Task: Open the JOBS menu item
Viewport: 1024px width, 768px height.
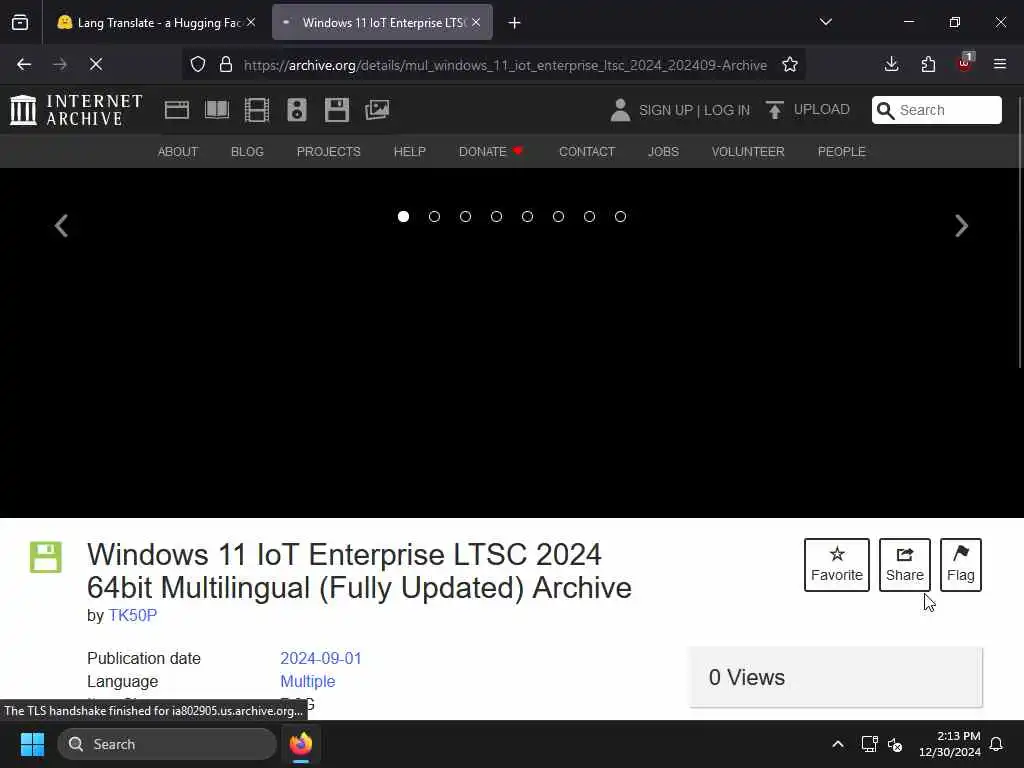Action: pos(664,152)
